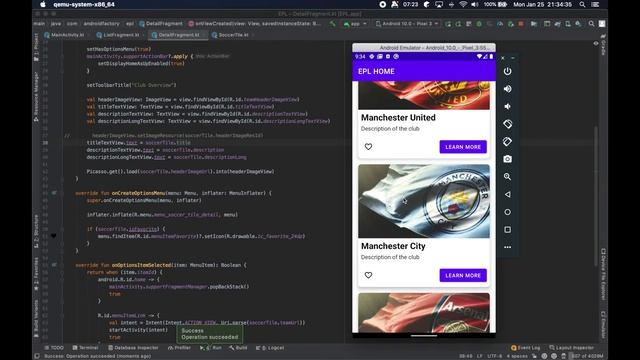Image resolution: width=640 pixels, height=360 pixels.
Task: Open the Build tool window
Action: tap(238, 348)
